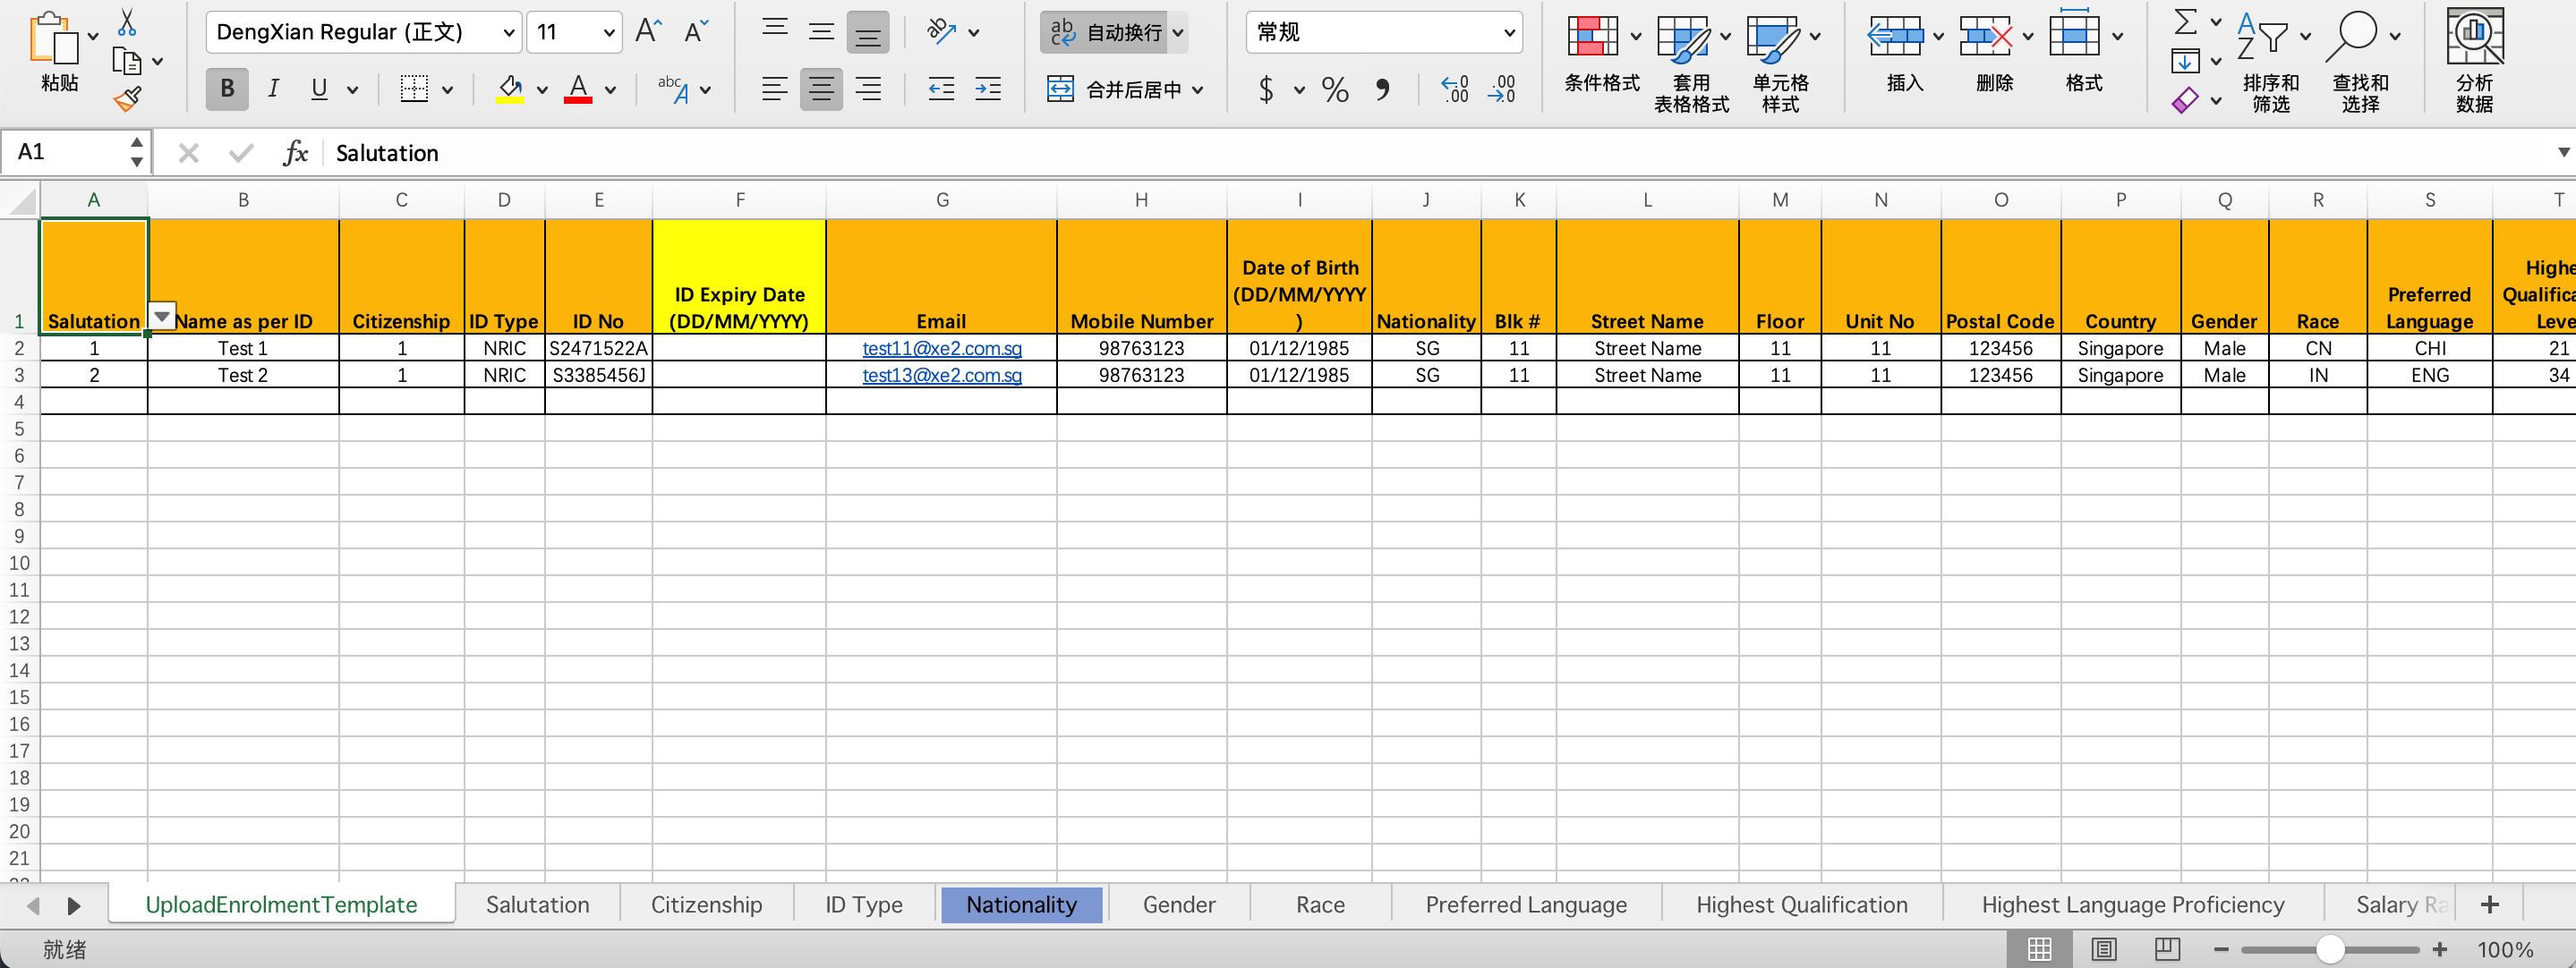Image resolution: width=2576 pixels, height=968 pixels.
Task: Click 分析数据 analyze data
Action: coord(2474,62)
